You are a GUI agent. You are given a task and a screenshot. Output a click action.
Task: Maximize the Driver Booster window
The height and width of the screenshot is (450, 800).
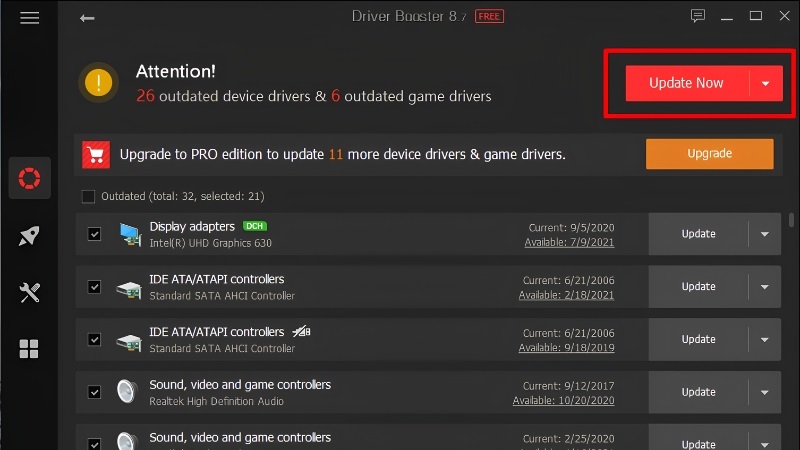pos(756,16)
